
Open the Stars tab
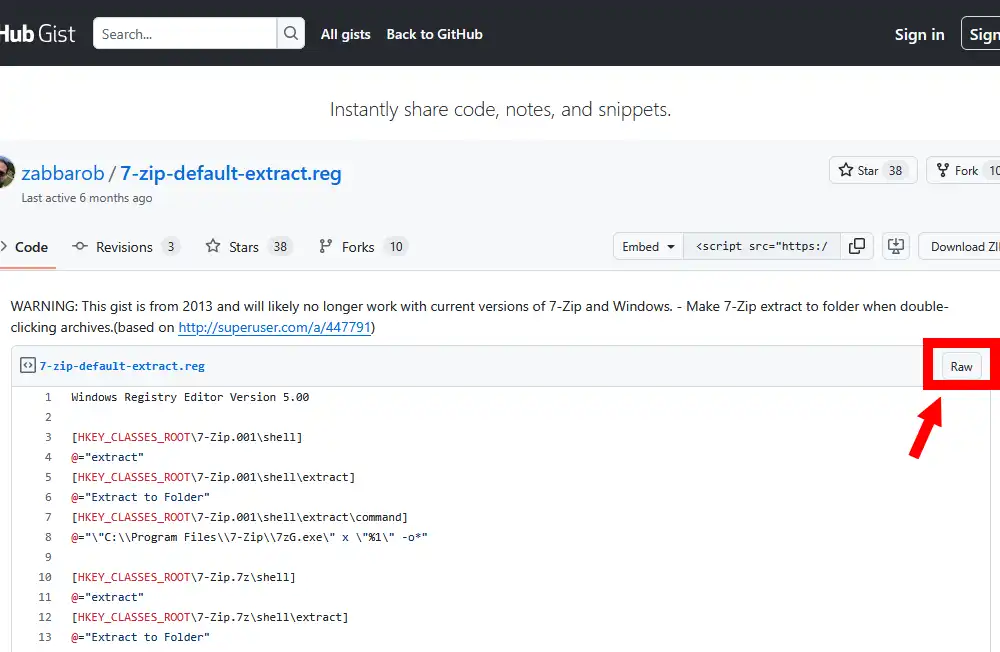pyautogui.click(x=249, y=247)
